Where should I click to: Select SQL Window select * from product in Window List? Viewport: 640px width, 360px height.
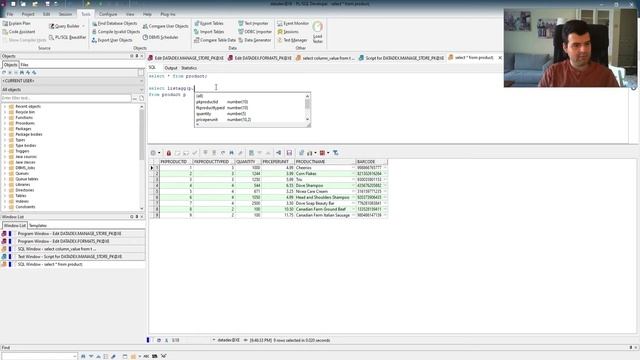[73, 264]
